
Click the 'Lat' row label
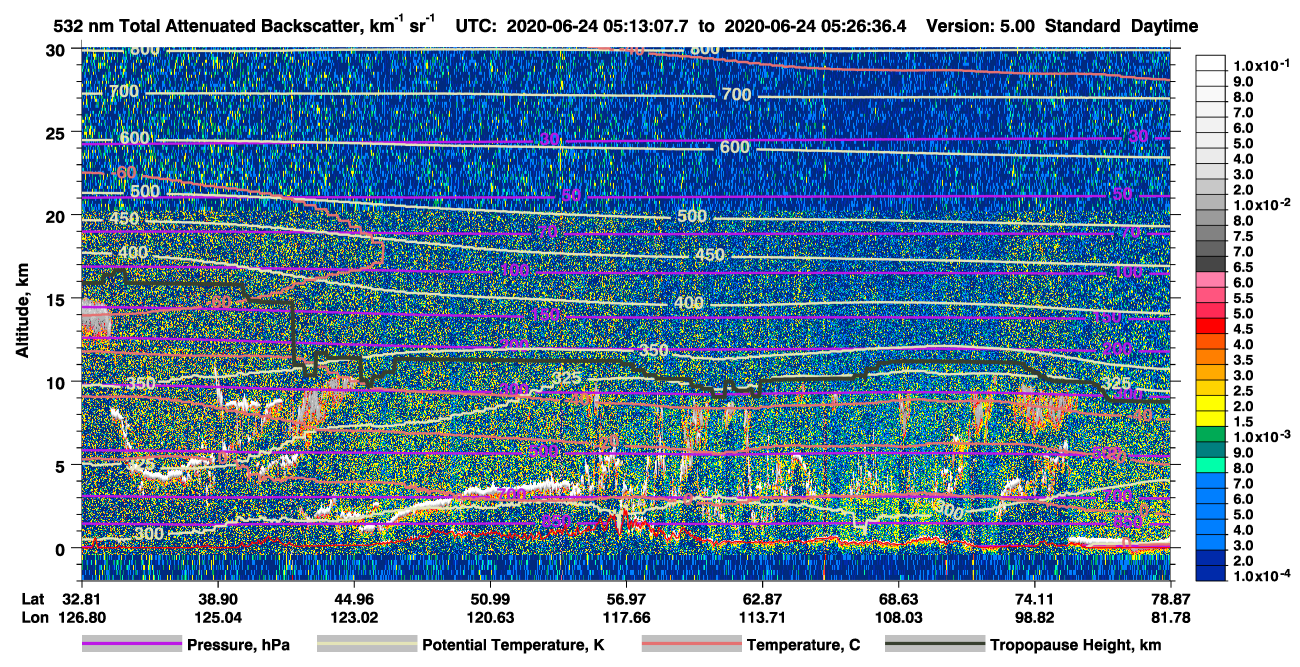point(32,599)
